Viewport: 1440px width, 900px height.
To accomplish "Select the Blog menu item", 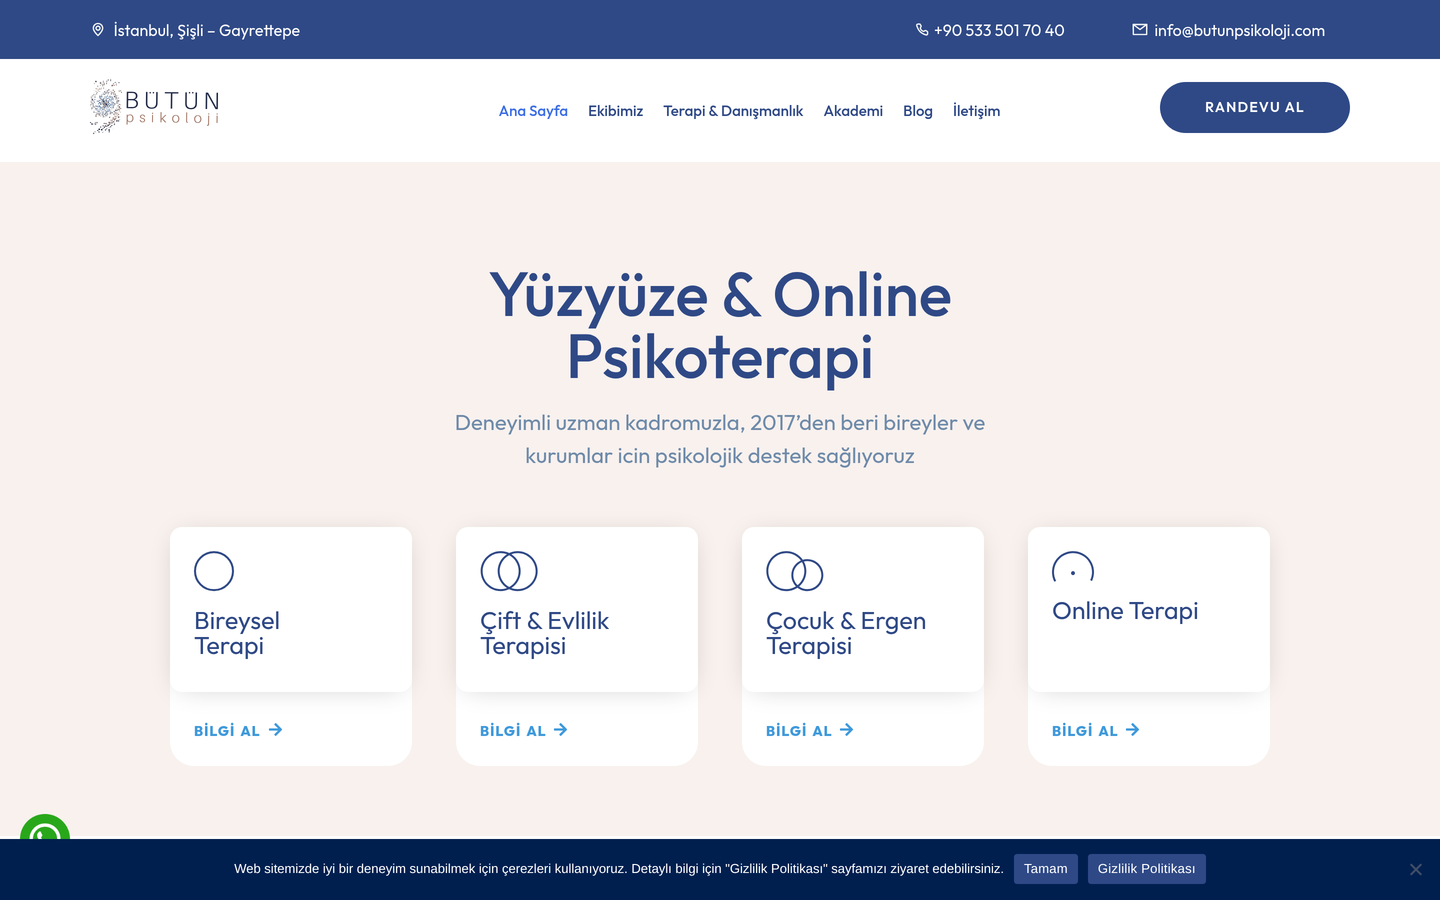I will click(918, 111).
